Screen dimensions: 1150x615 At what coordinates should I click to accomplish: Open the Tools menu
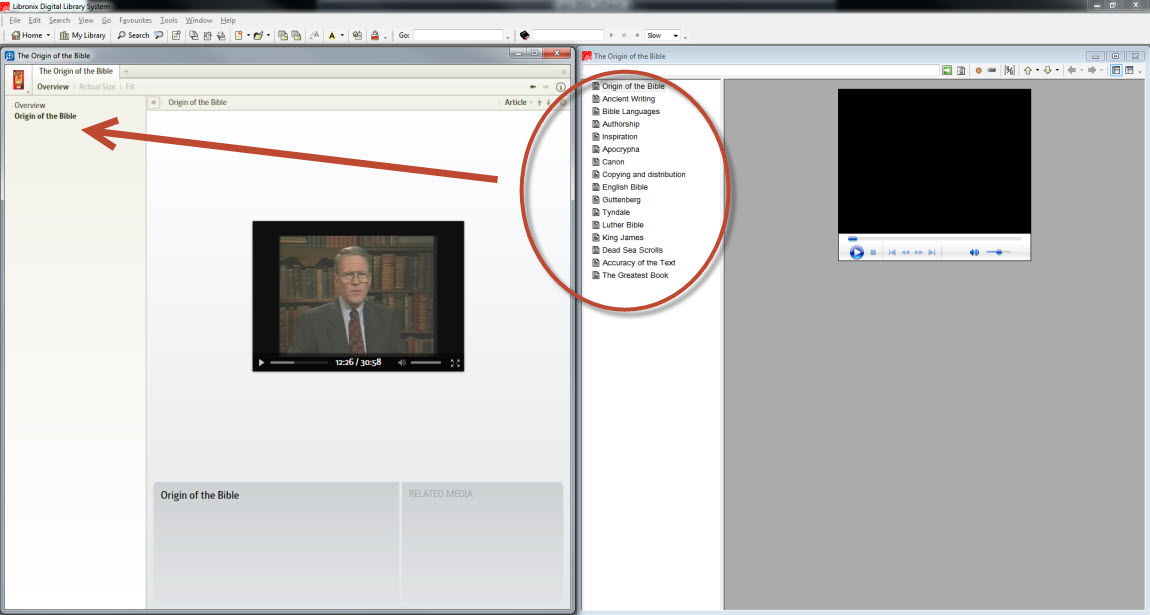tap(169, 21)
